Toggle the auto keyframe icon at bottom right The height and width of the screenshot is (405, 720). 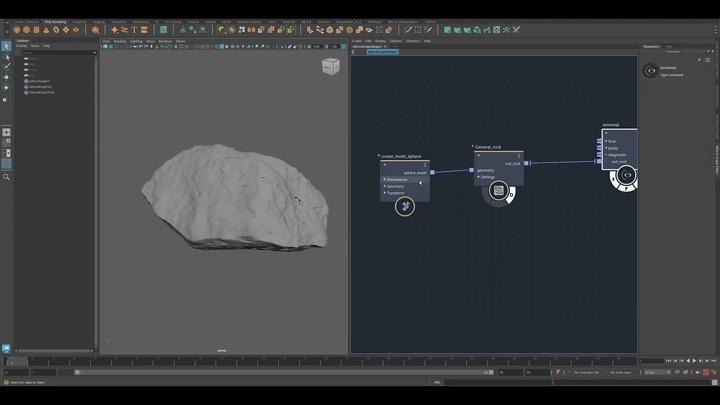(706, 372)
